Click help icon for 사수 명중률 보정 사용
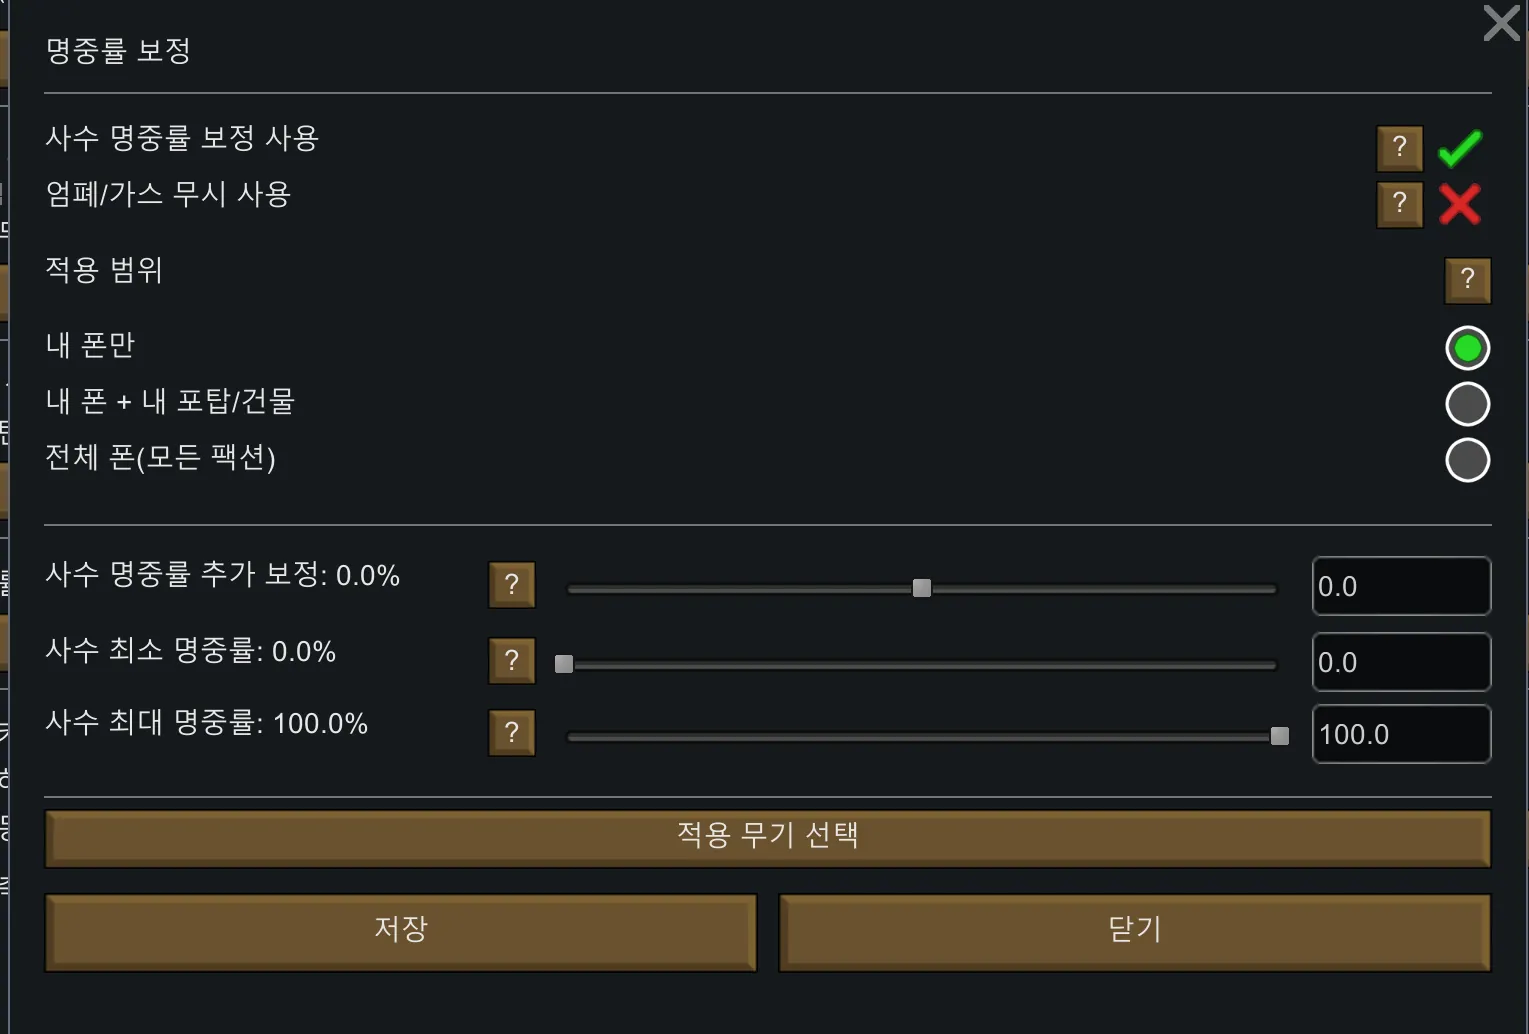The width and height of the screenshot is (1529, 1034). coord(1399,149)
